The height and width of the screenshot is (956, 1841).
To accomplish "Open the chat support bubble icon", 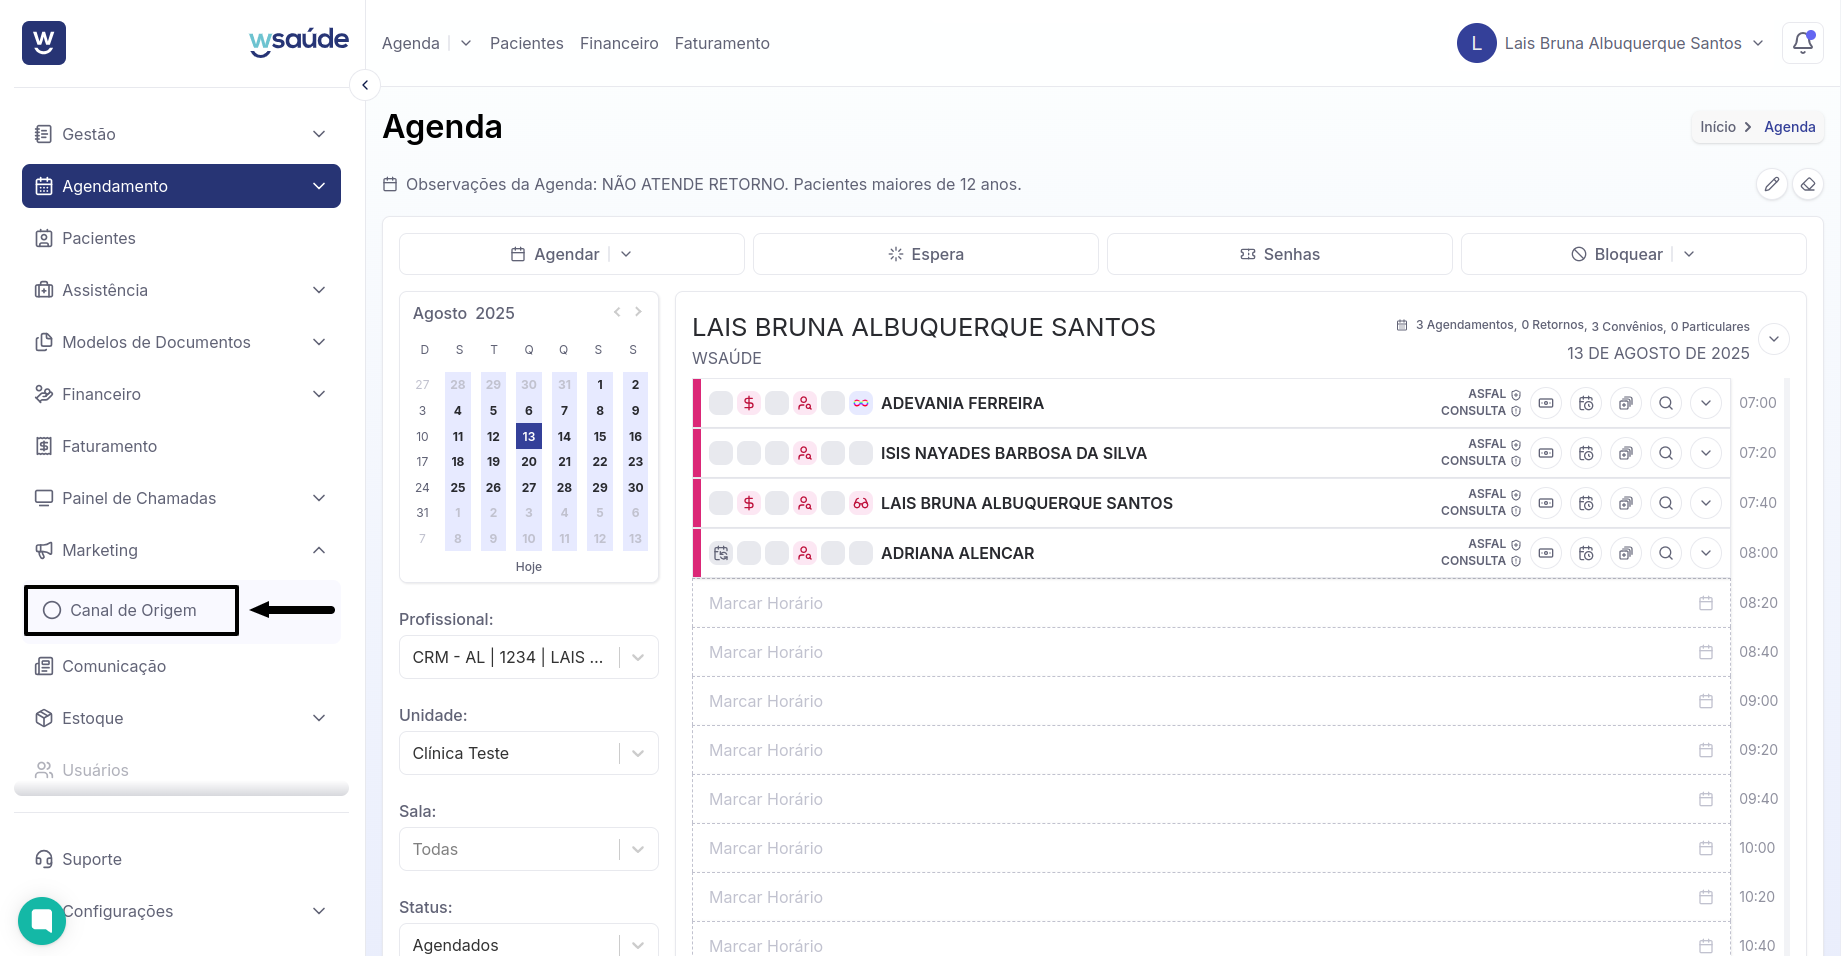I will pyautogui.click(x=42, y=920).
